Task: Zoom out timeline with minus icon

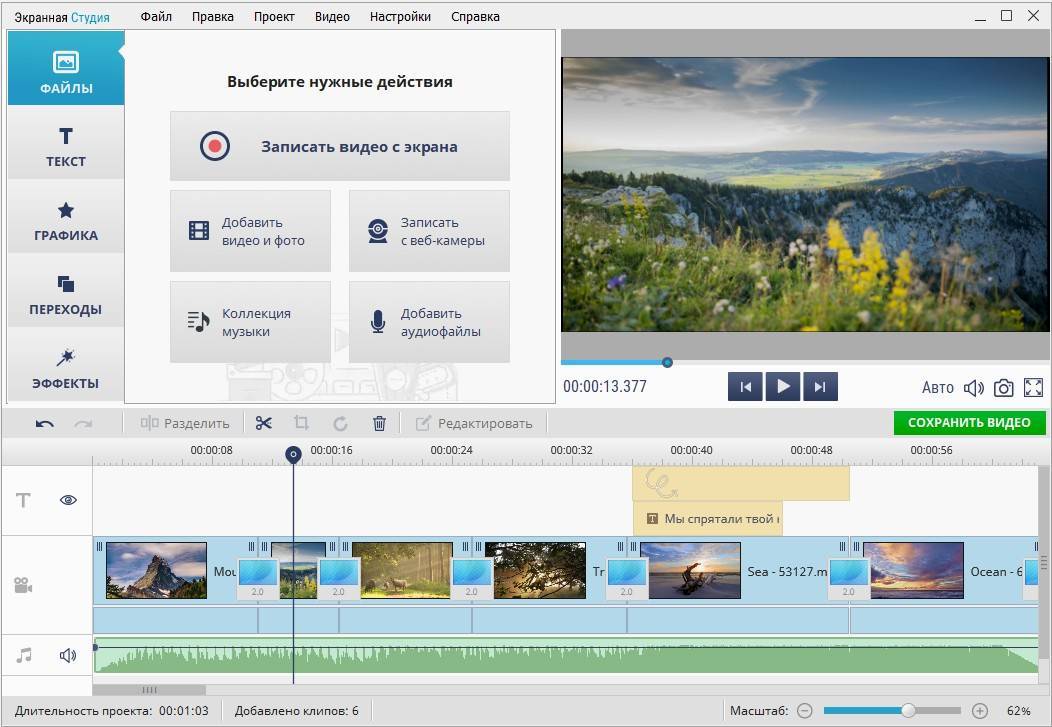Action: tap(805, 711)
